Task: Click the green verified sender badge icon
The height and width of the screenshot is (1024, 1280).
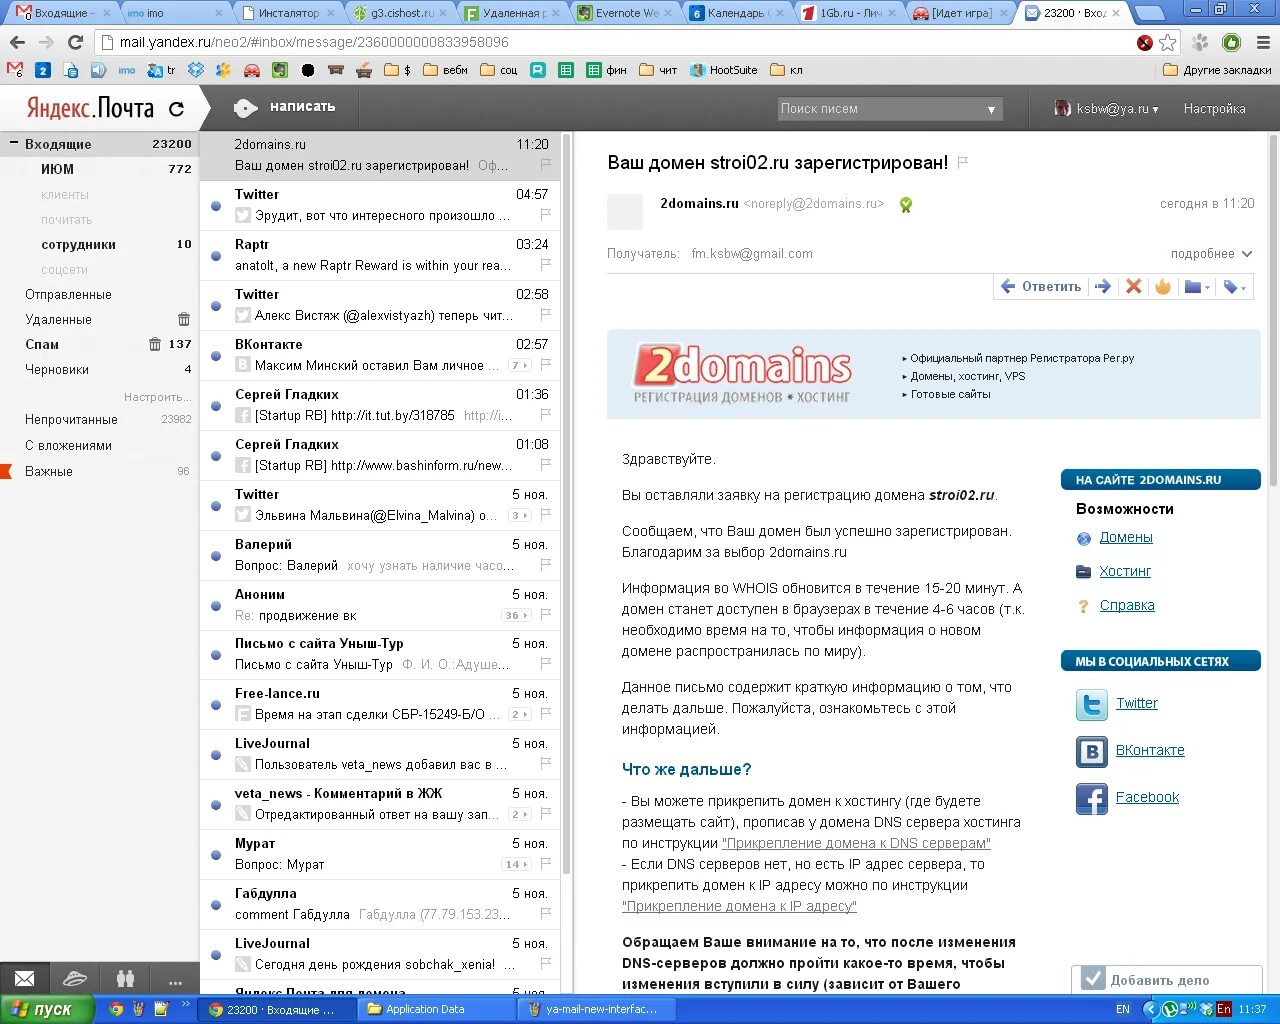Action: click(x=906, y=205)
